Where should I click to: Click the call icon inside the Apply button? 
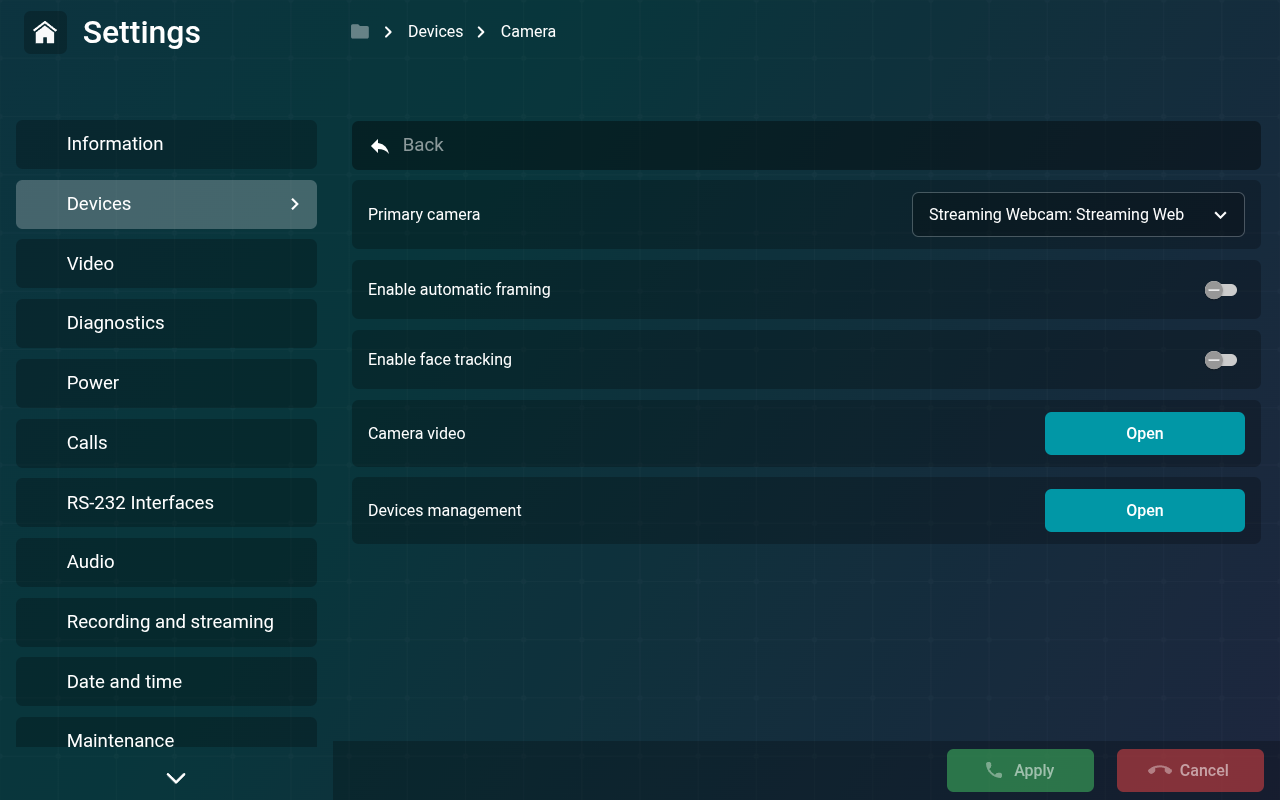point(992,770)
